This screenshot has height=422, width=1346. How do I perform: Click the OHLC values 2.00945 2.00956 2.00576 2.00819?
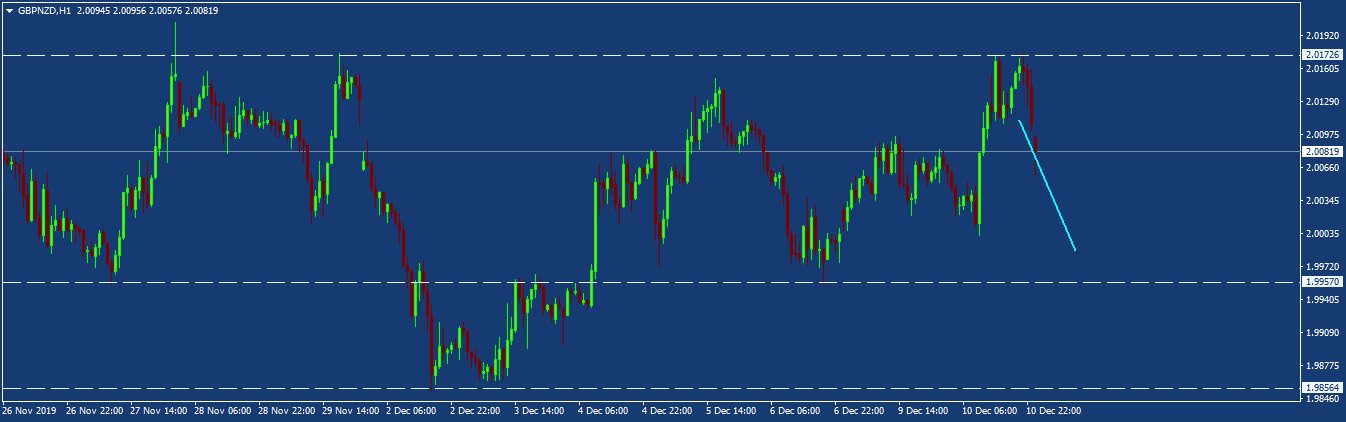tap(147, 11)
